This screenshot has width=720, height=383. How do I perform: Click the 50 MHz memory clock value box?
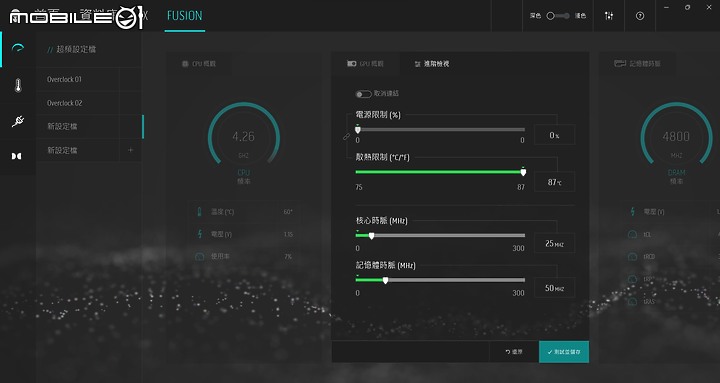coord(554,288)
